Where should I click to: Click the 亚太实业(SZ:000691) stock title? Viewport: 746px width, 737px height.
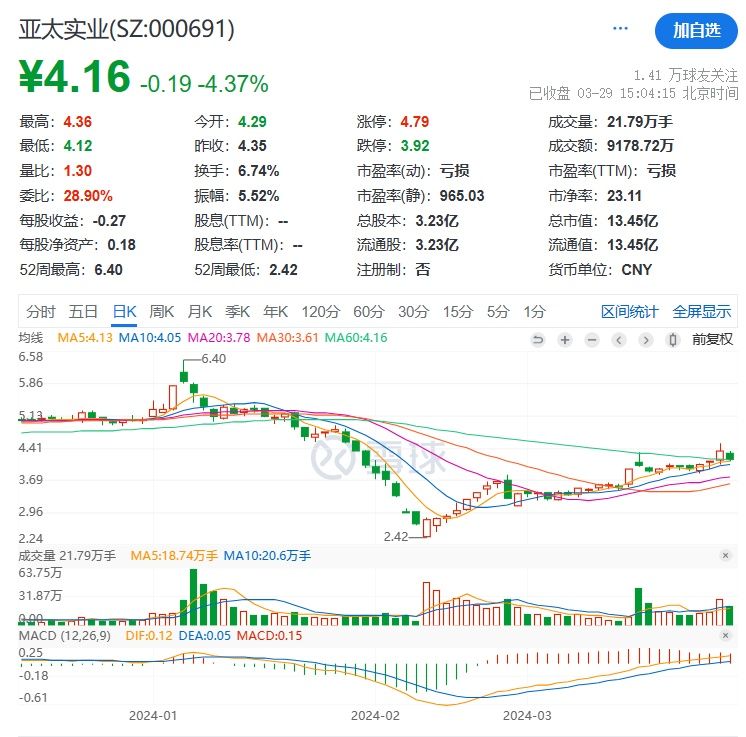click(127, 29)
